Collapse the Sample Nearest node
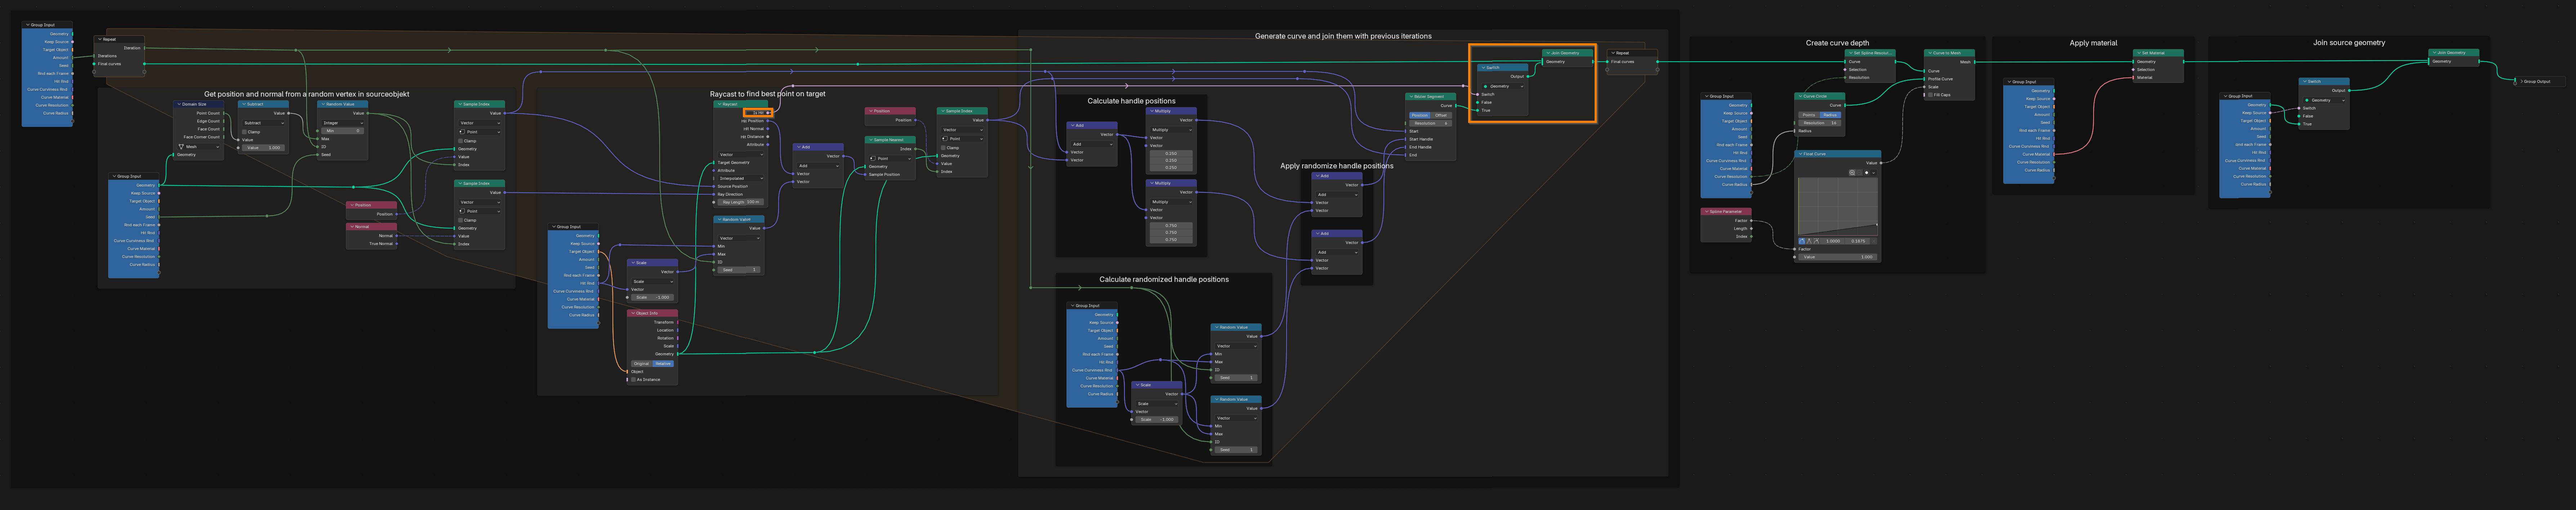The height and width of the screenshot is (510, 2576). click(871, 140)
